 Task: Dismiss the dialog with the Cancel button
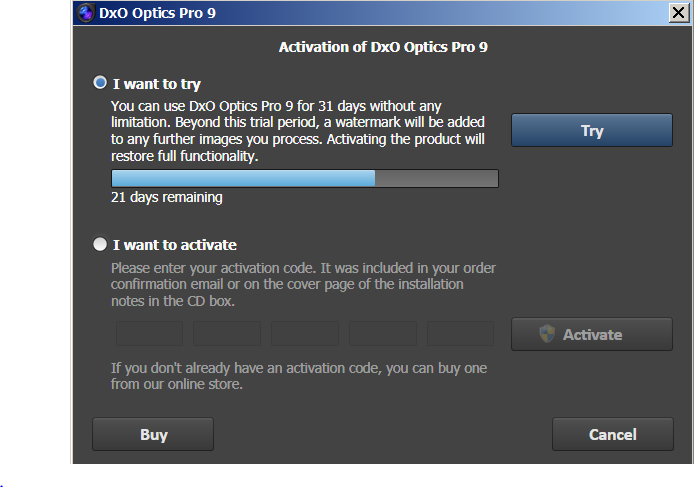pyautogui.click(x=612, y=434)
